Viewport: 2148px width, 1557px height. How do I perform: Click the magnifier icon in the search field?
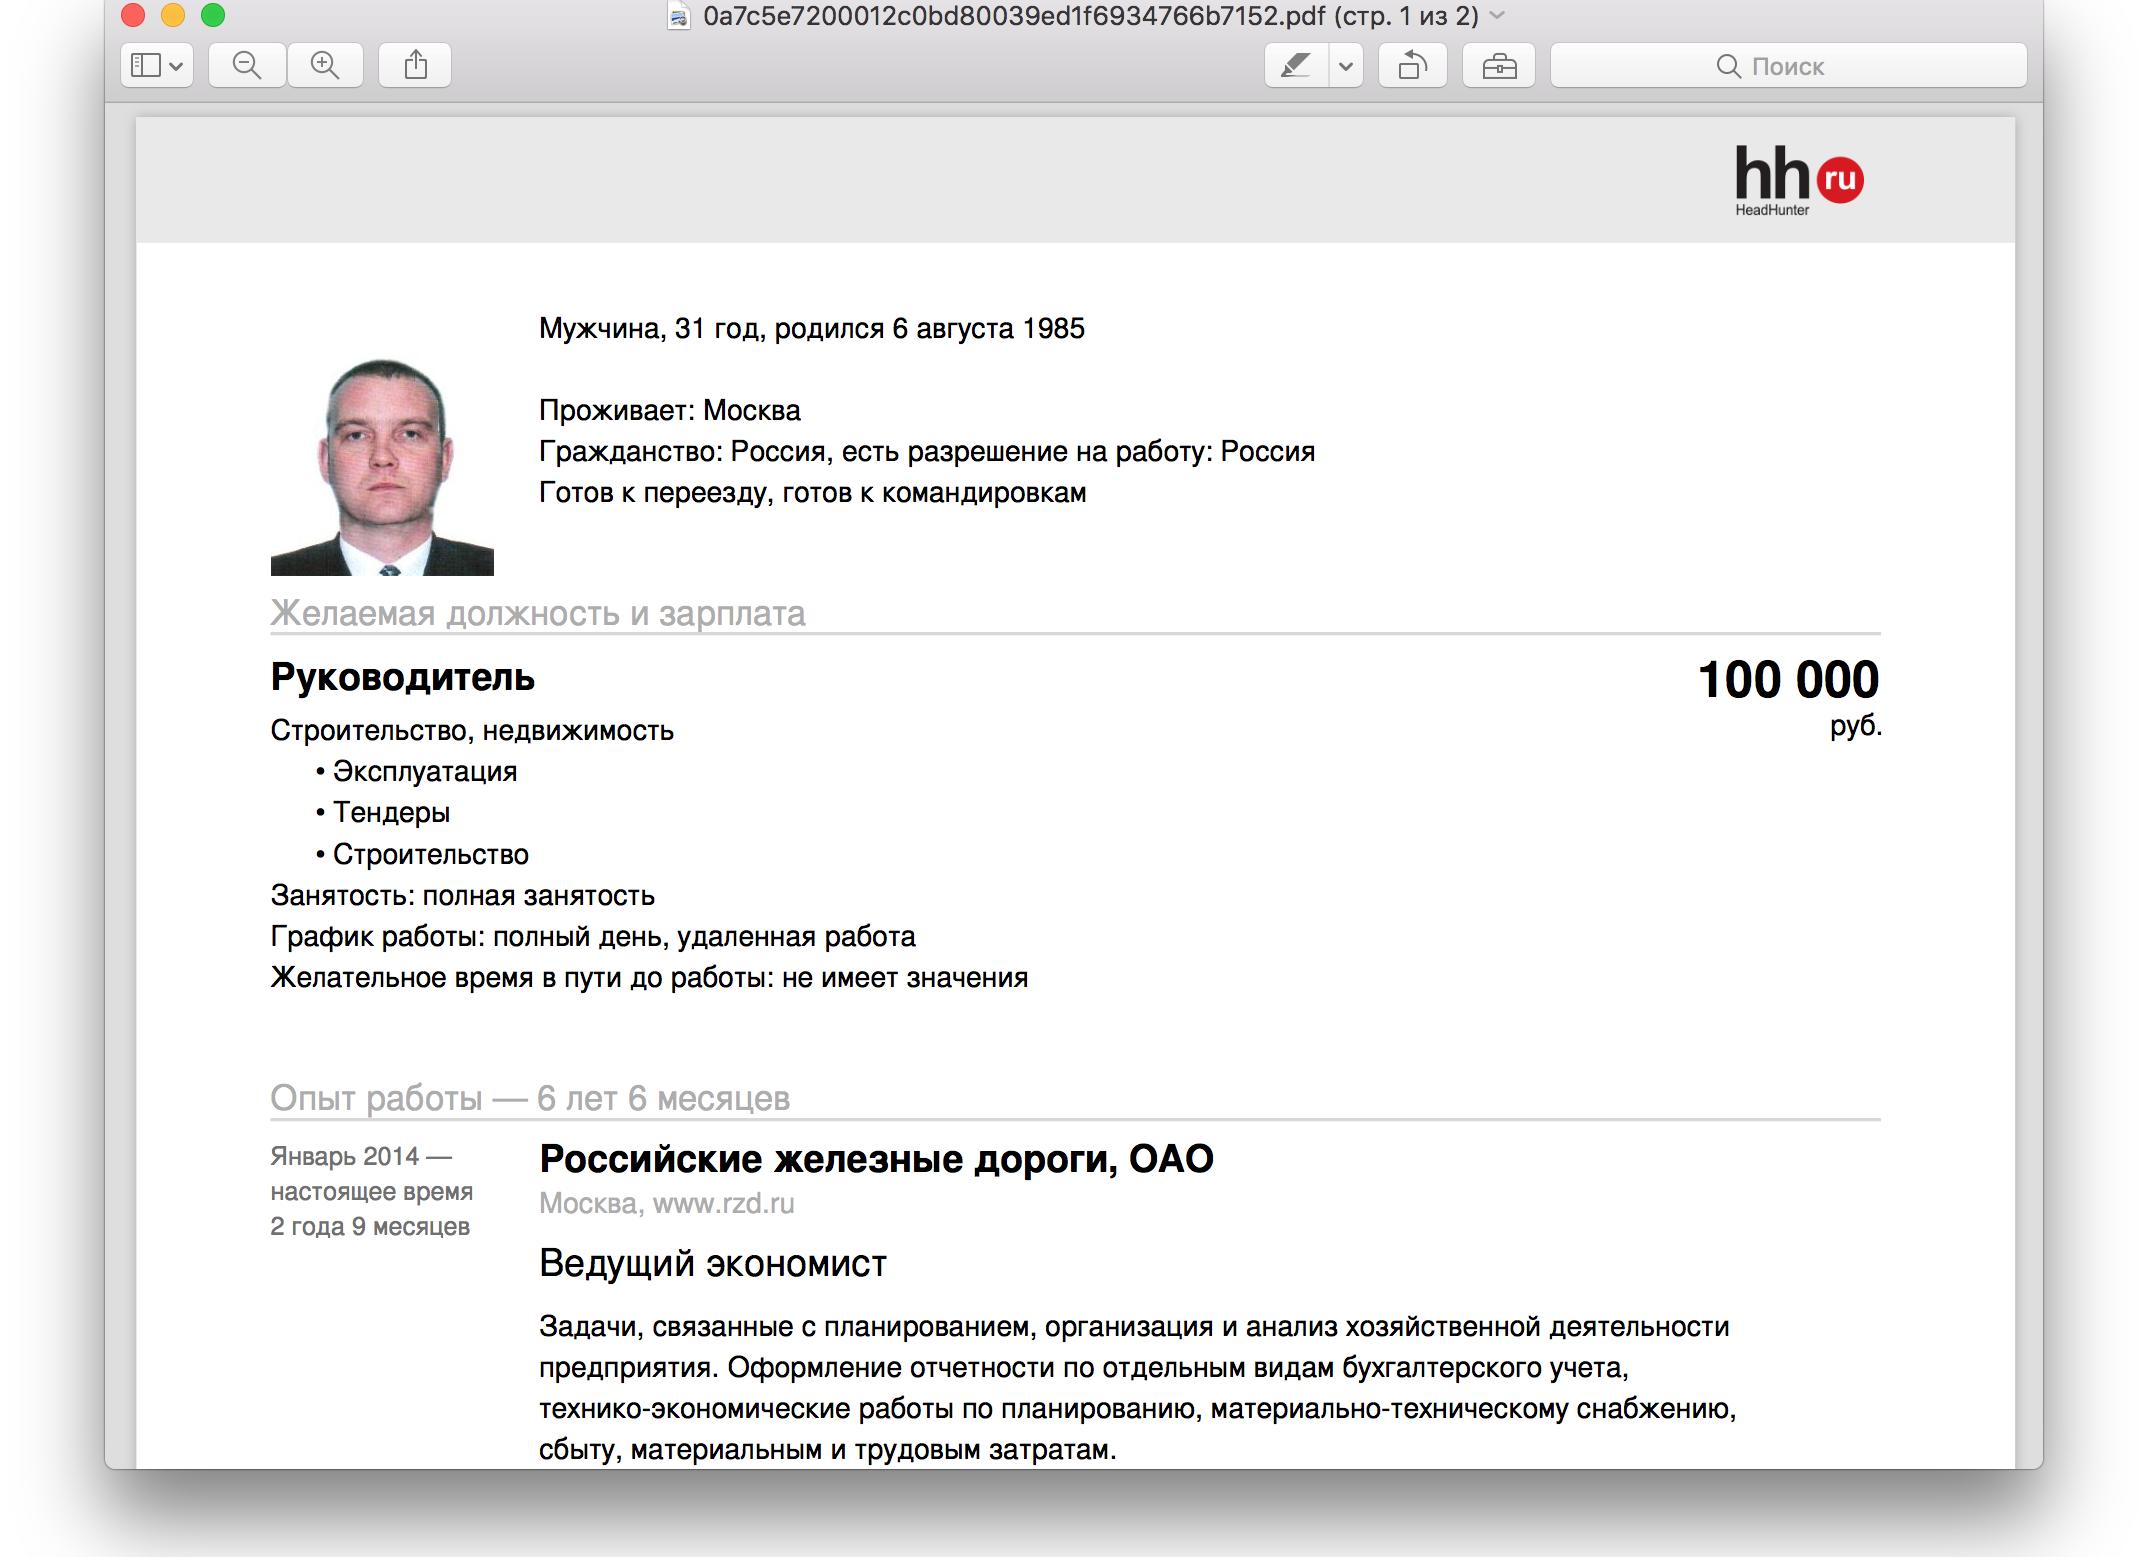click(x=1729, y=65)
